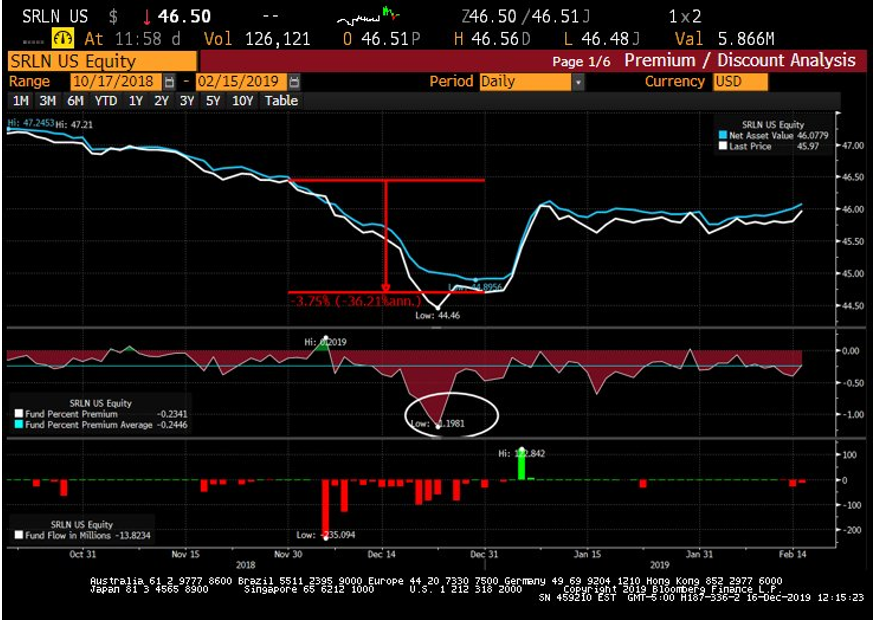Click the Feb 14 date axis label

[792, 554]
